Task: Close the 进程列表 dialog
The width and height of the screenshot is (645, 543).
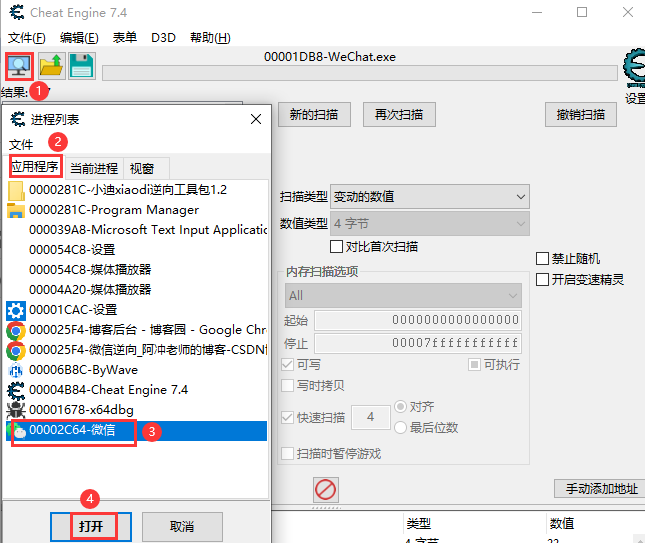Action: click(x=256, y=119)
